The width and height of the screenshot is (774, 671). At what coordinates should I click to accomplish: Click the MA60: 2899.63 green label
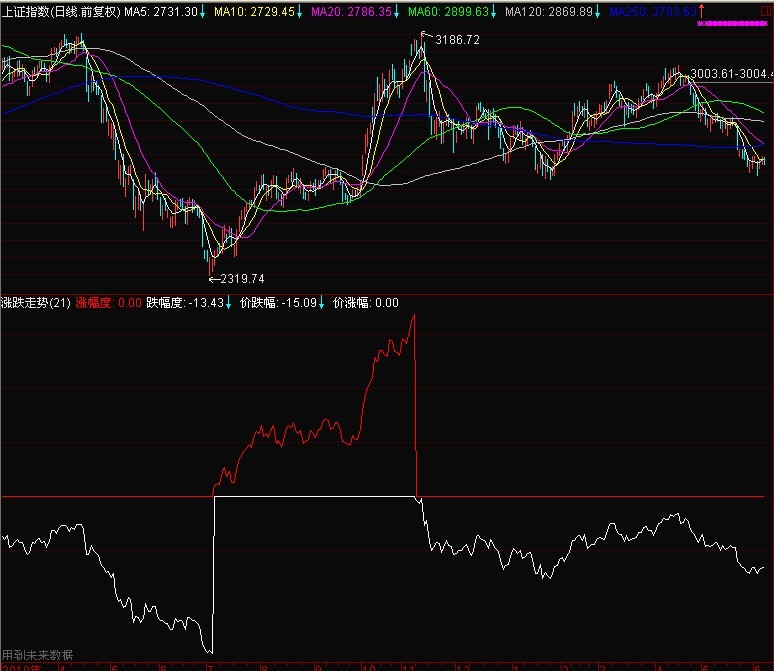tap(448, 11)
